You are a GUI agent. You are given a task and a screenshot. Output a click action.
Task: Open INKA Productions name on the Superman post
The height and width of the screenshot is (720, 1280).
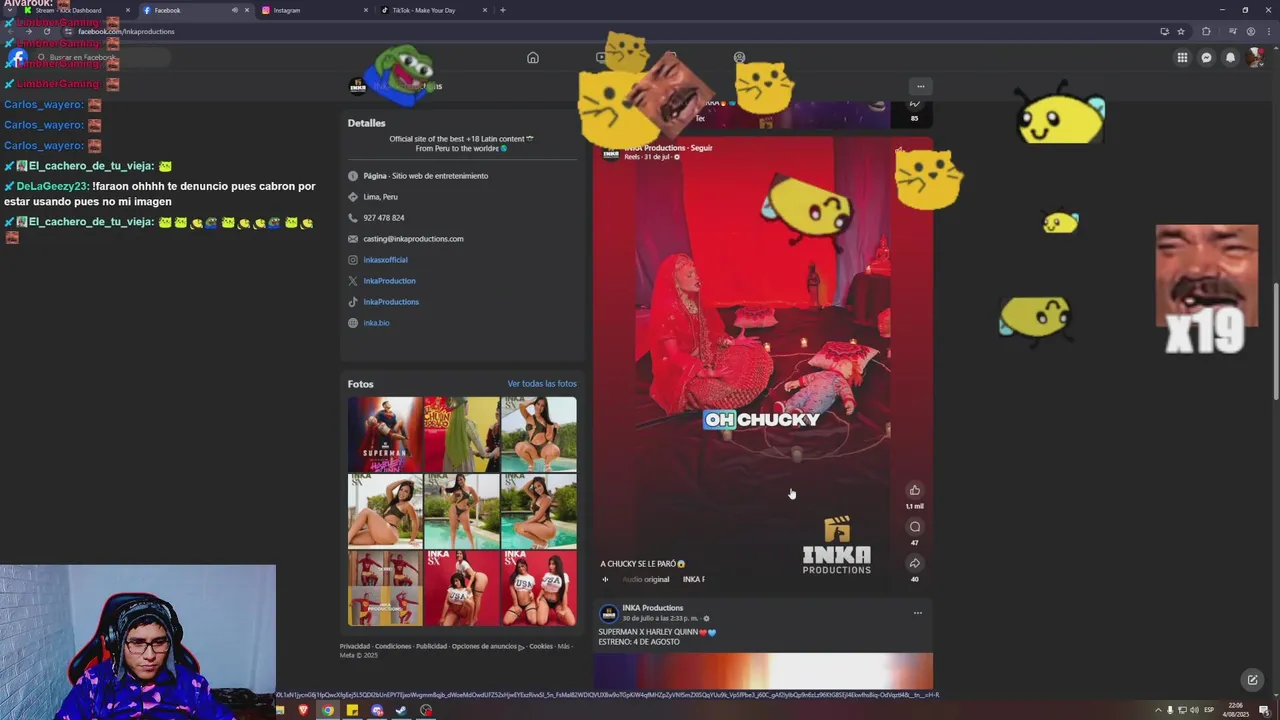click(652, 608)
